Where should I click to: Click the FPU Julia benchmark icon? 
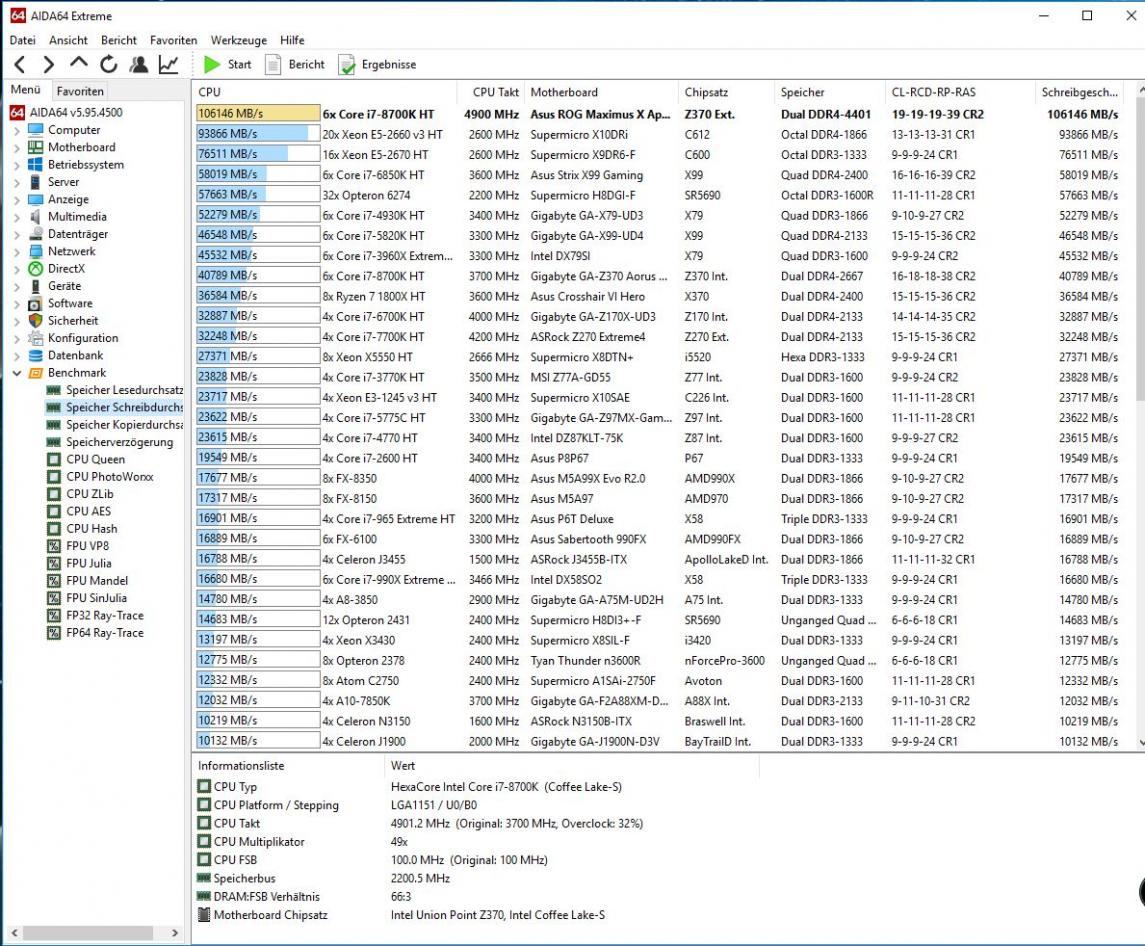[53, 564]
